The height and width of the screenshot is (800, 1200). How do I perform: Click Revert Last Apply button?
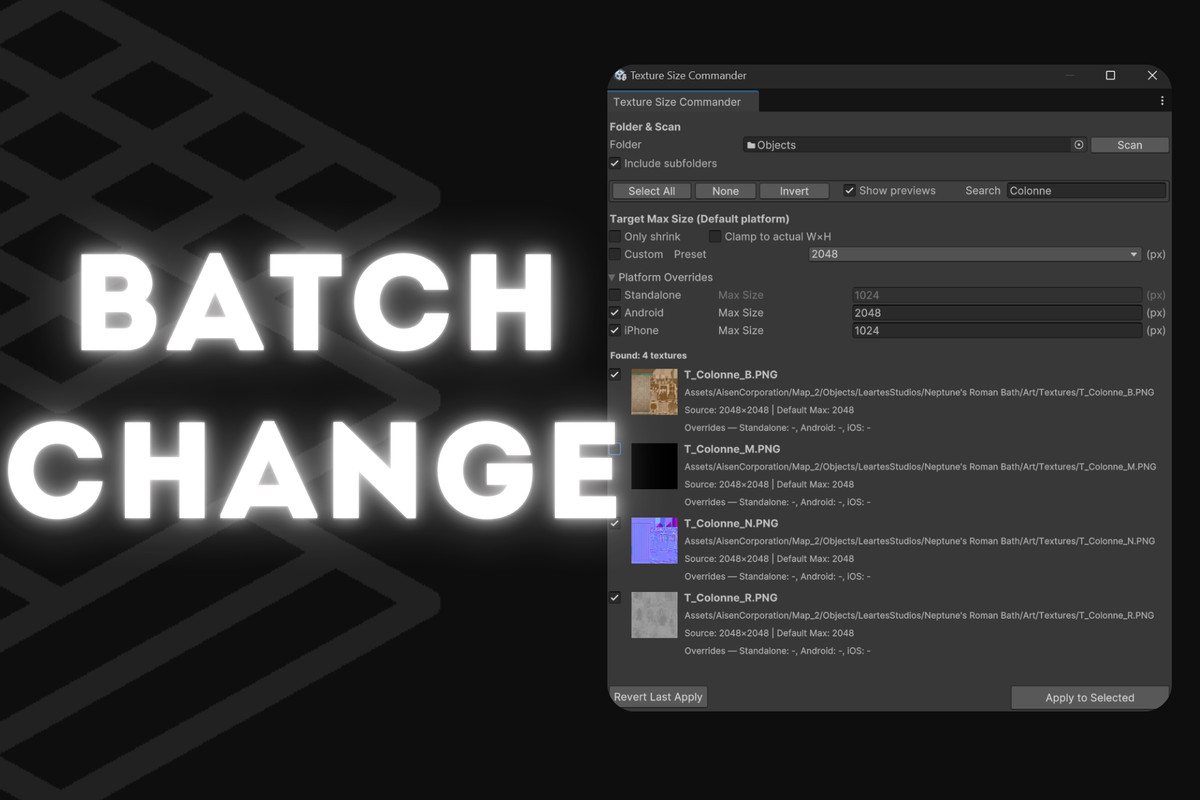(x=658, y=697)
